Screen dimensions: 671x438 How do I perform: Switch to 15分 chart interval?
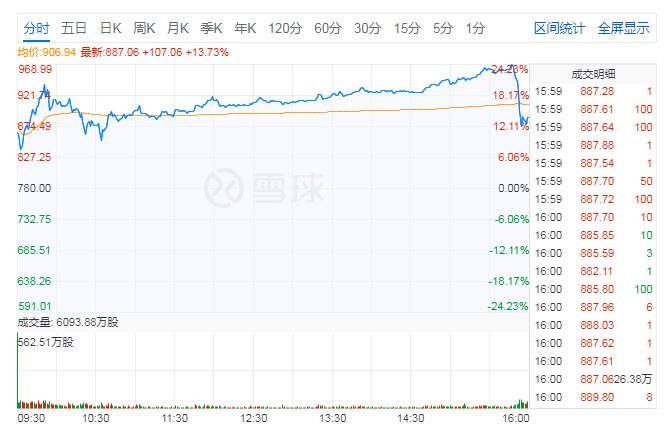click(x=407, y=28)
